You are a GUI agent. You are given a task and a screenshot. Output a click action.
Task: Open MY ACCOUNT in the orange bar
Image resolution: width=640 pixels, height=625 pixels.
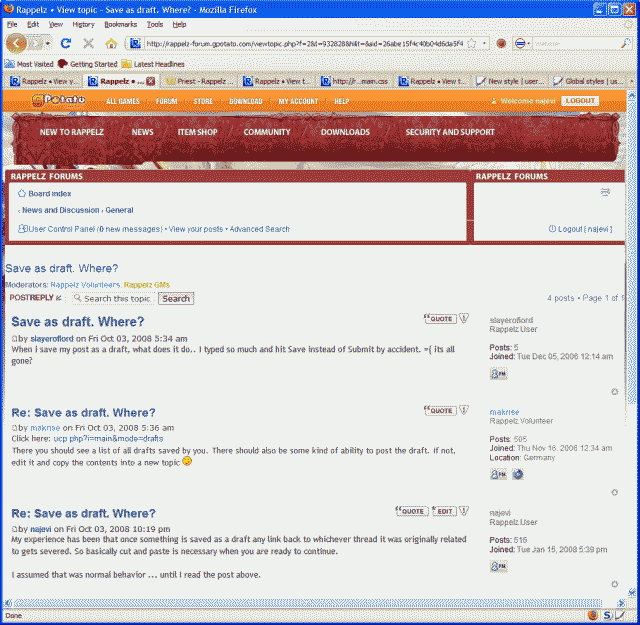tap(298, 101)
